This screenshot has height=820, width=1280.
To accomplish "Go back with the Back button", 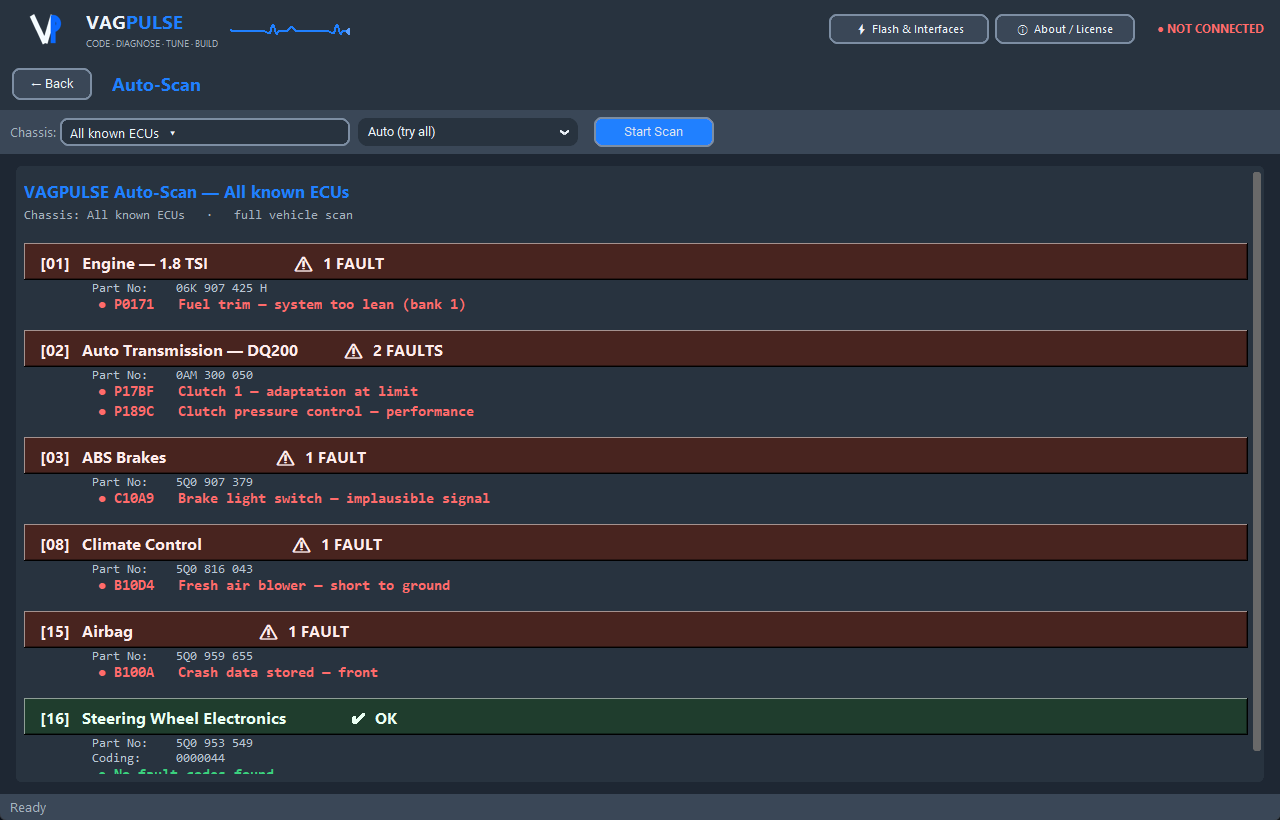I will 52,84.
